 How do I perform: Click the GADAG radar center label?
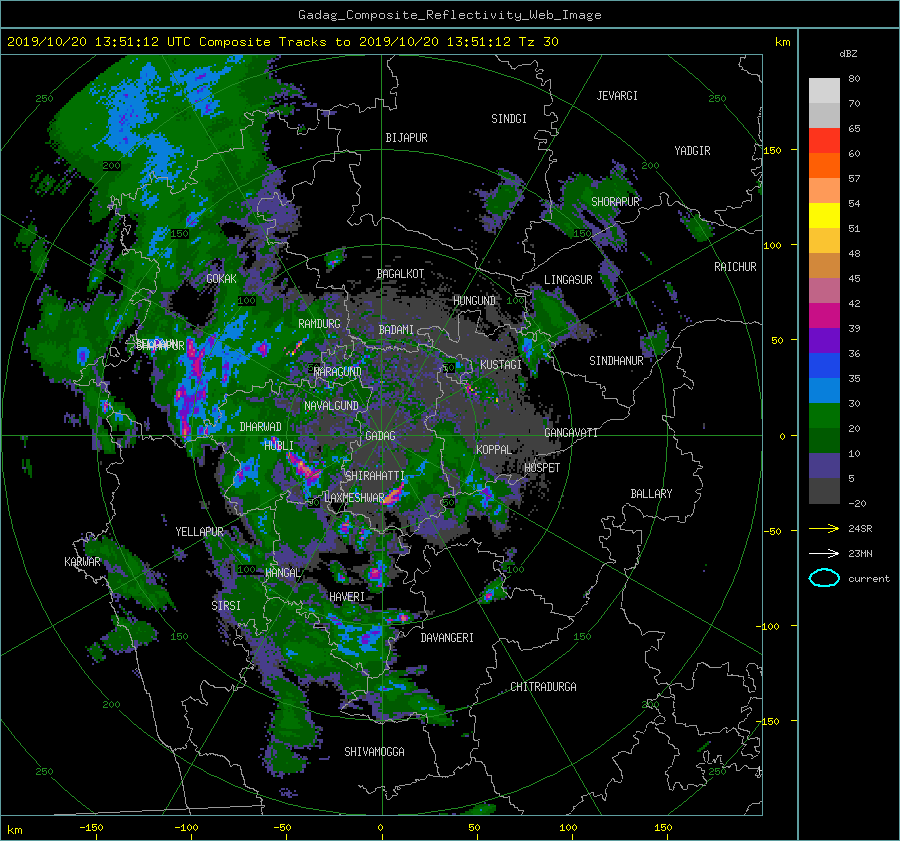pyautogui.click(x=380, y=436)
